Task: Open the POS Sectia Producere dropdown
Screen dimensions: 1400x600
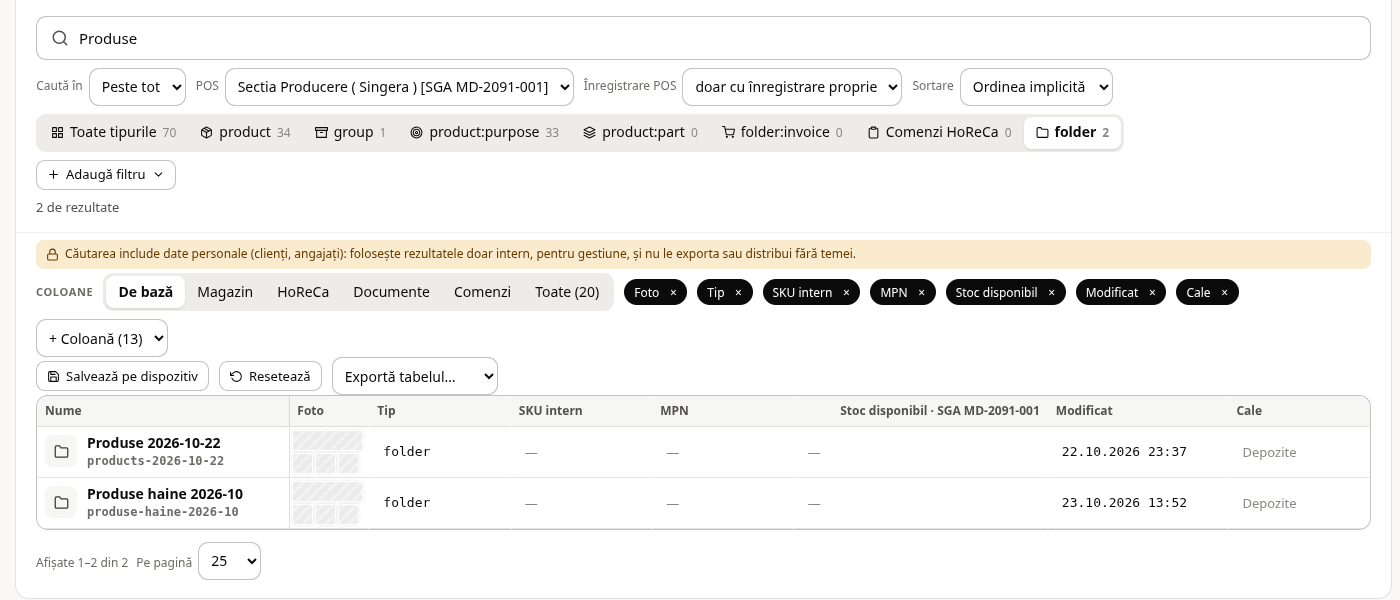Action: pos(399,87)
